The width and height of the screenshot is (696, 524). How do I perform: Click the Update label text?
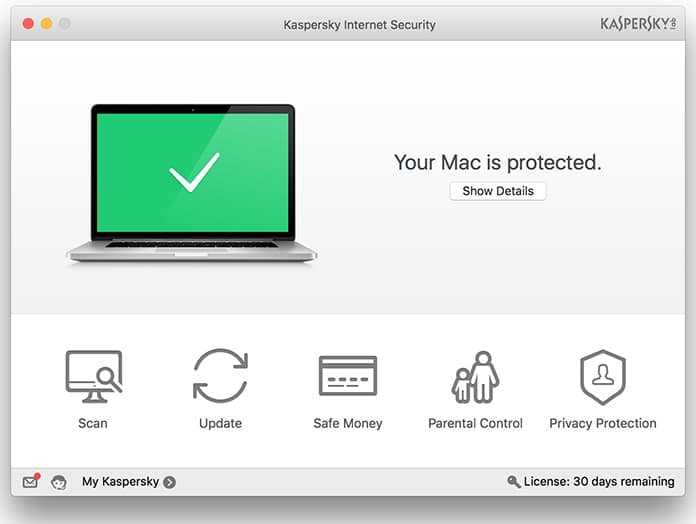coord(221,423)
